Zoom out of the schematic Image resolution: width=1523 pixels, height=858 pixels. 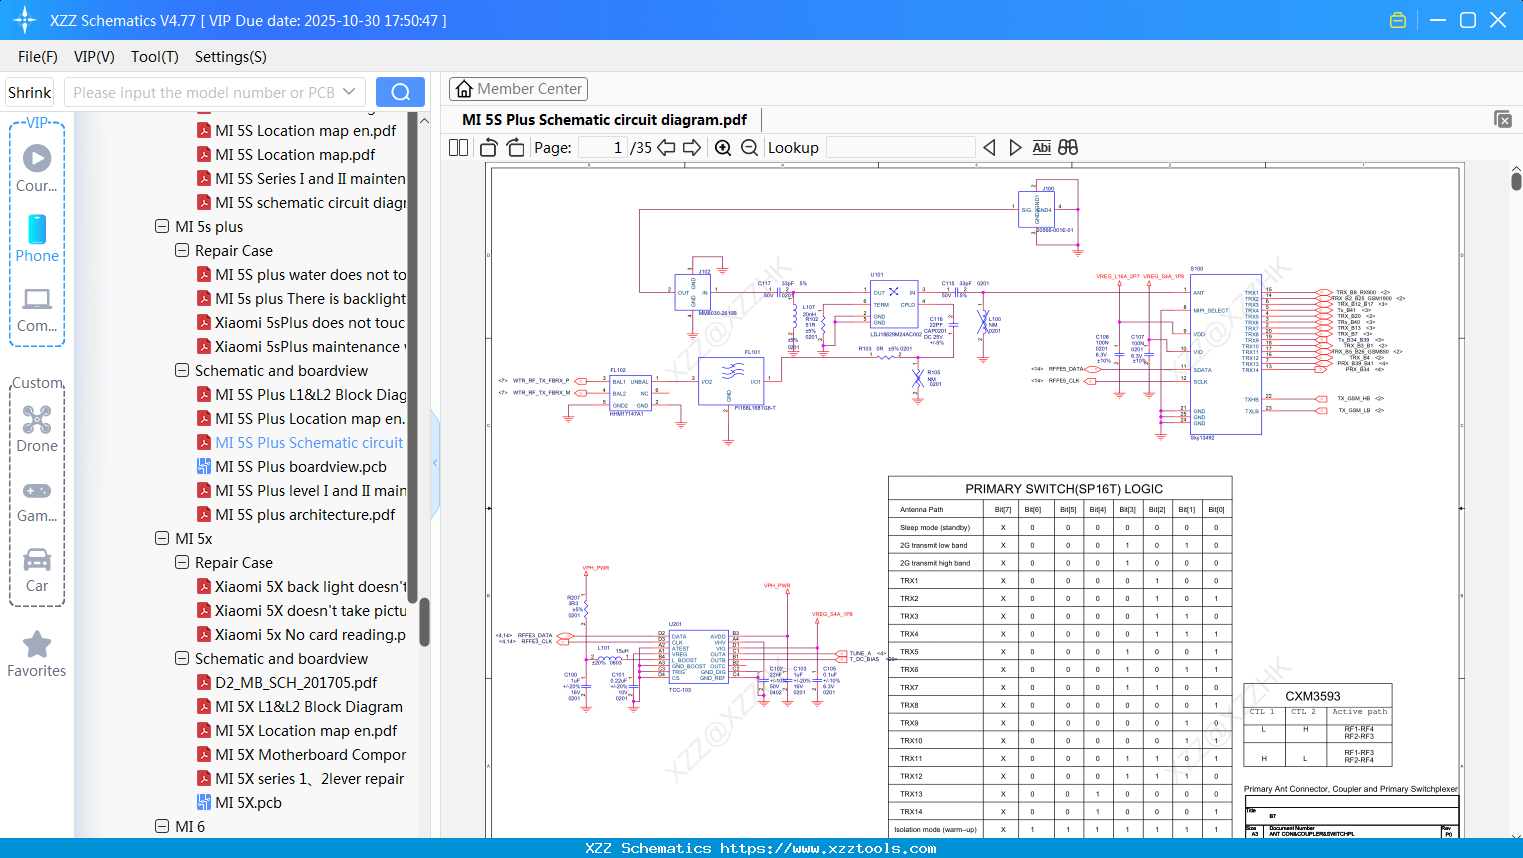747,147
